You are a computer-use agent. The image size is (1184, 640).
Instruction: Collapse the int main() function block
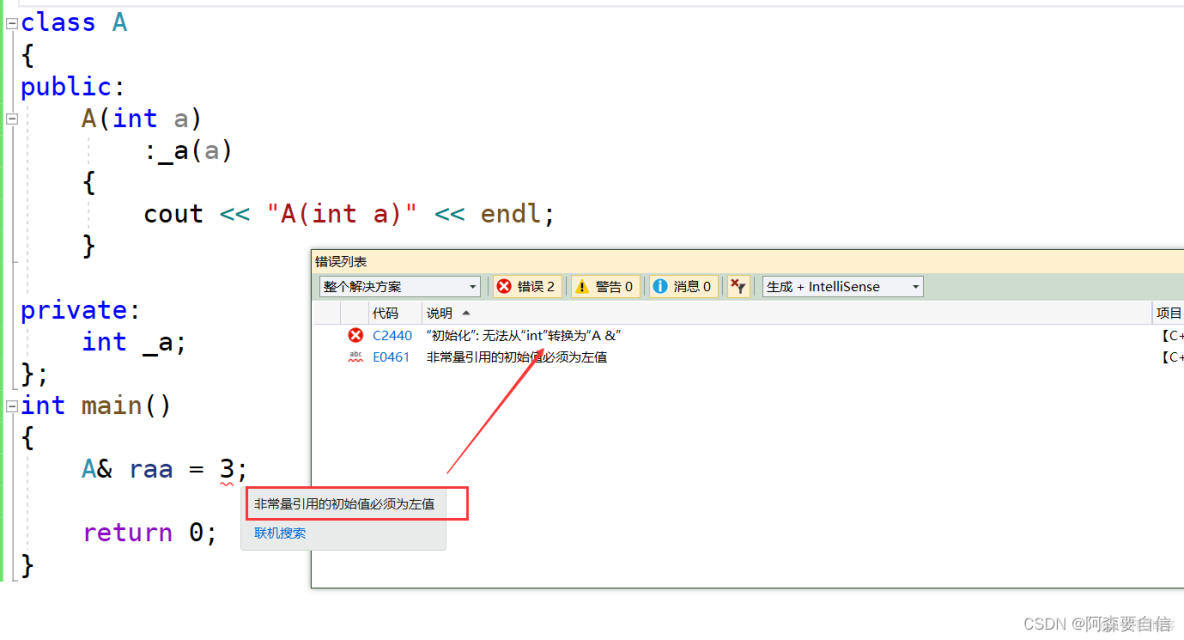(11, 406)
